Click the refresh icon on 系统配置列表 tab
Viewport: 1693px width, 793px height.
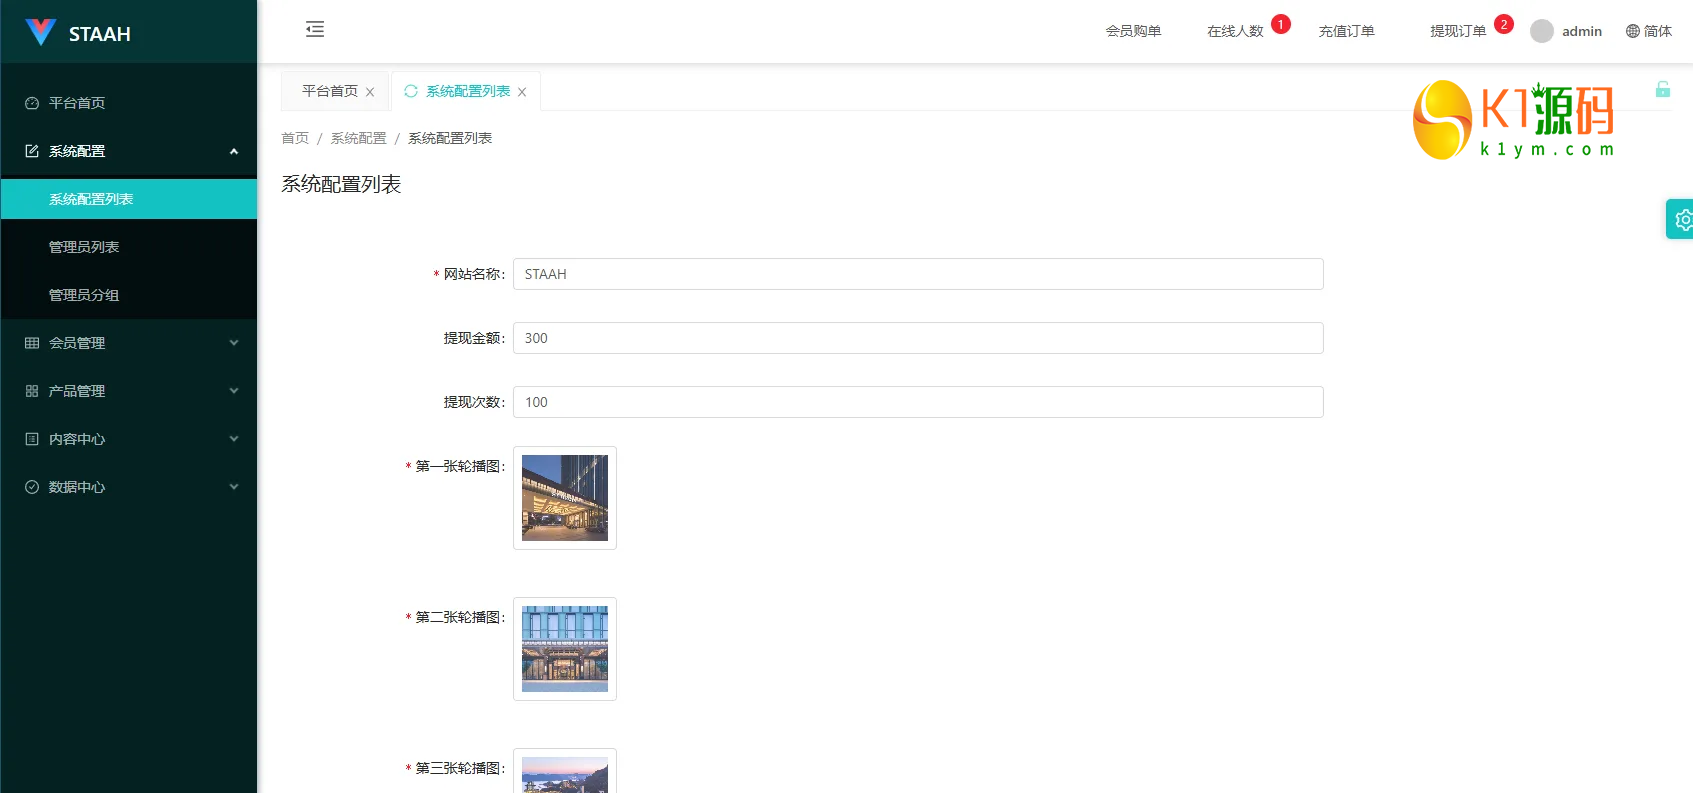411,91
